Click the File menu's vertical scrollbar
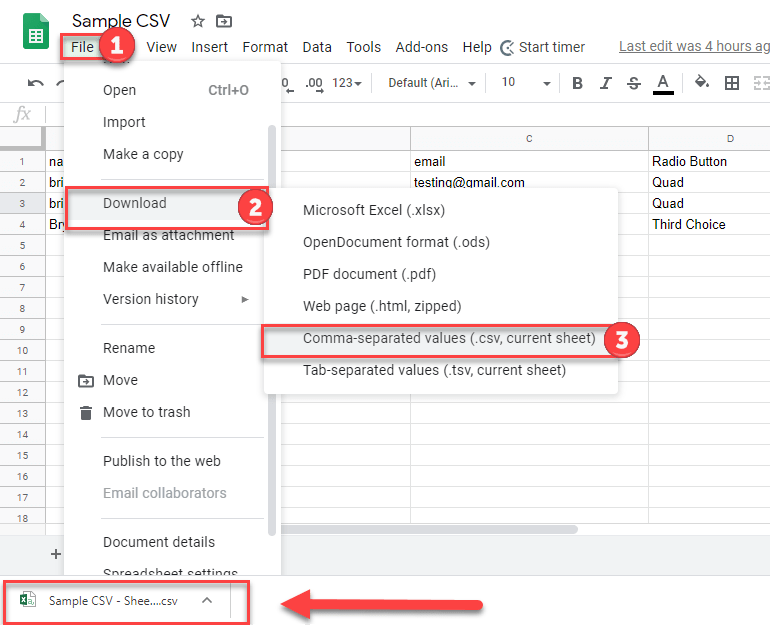Image resolution: width=770 pixels, height=625 pixels. (272, 330)
